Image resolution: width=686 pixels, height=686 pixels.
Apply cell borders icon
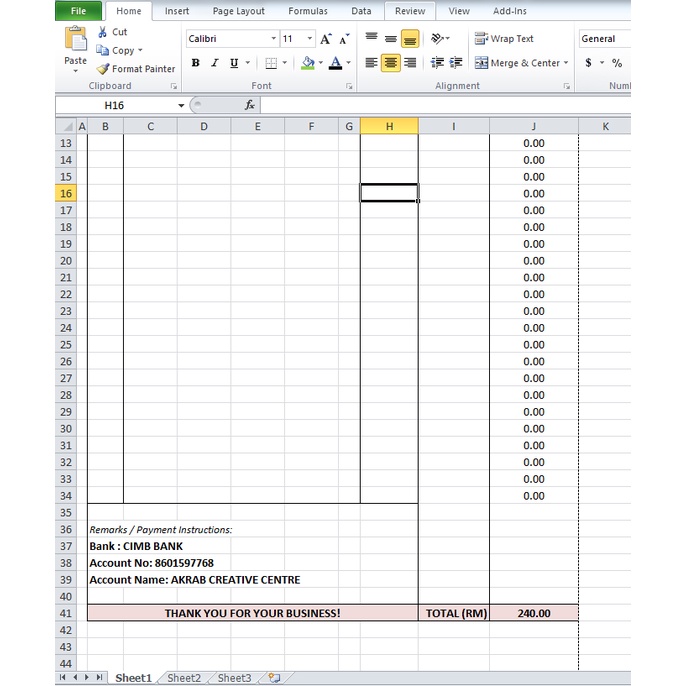point(271,63)
